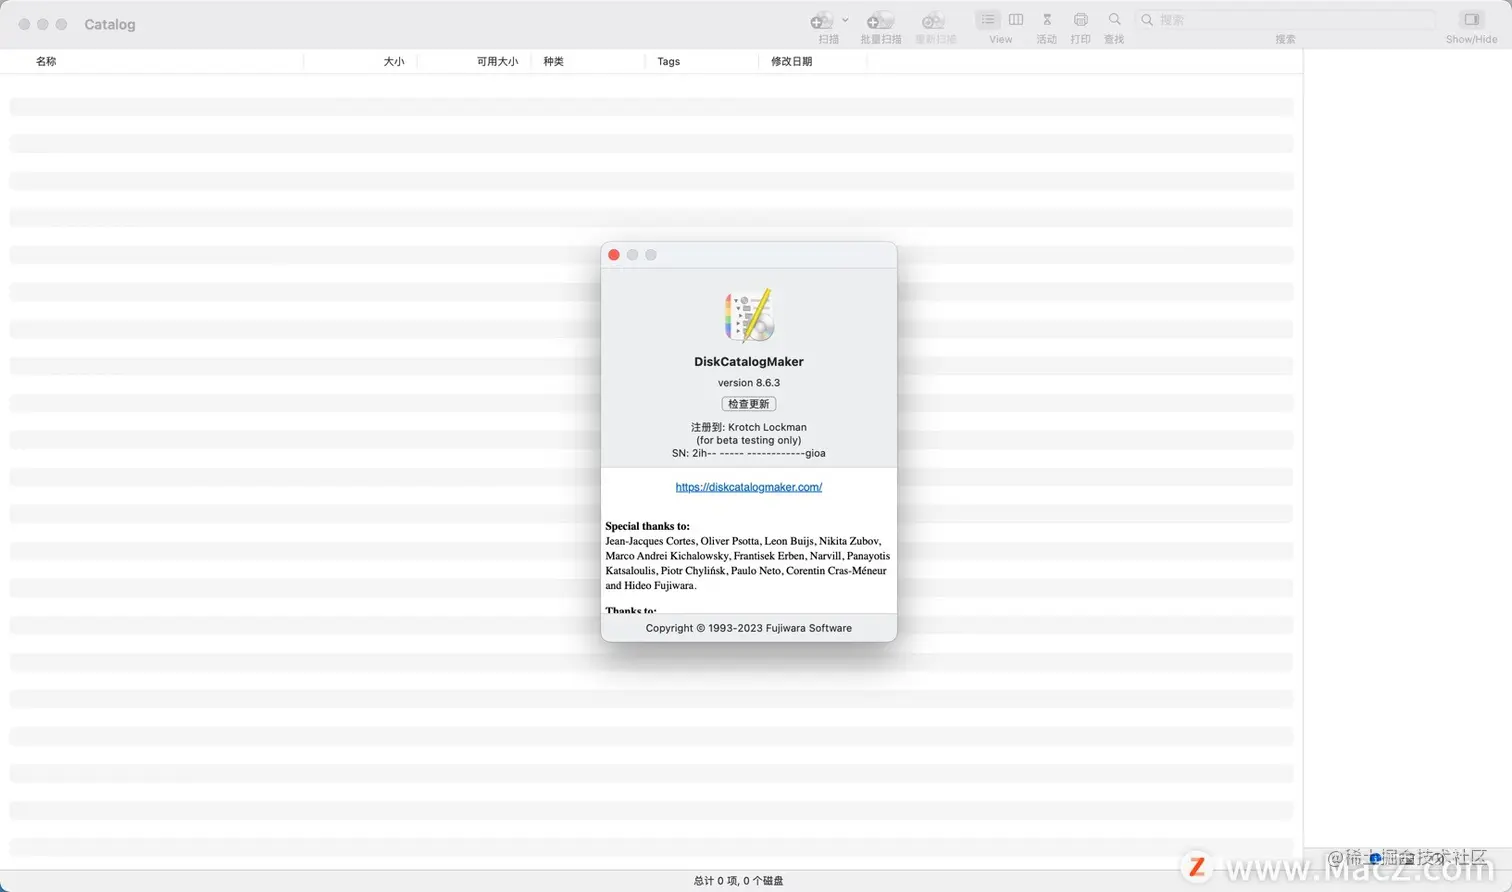The width and height of the screenshot is (1512, 892).
Task: Open 活动 (Activity) hourglass icon
Action: click(x=1047, y=19)
